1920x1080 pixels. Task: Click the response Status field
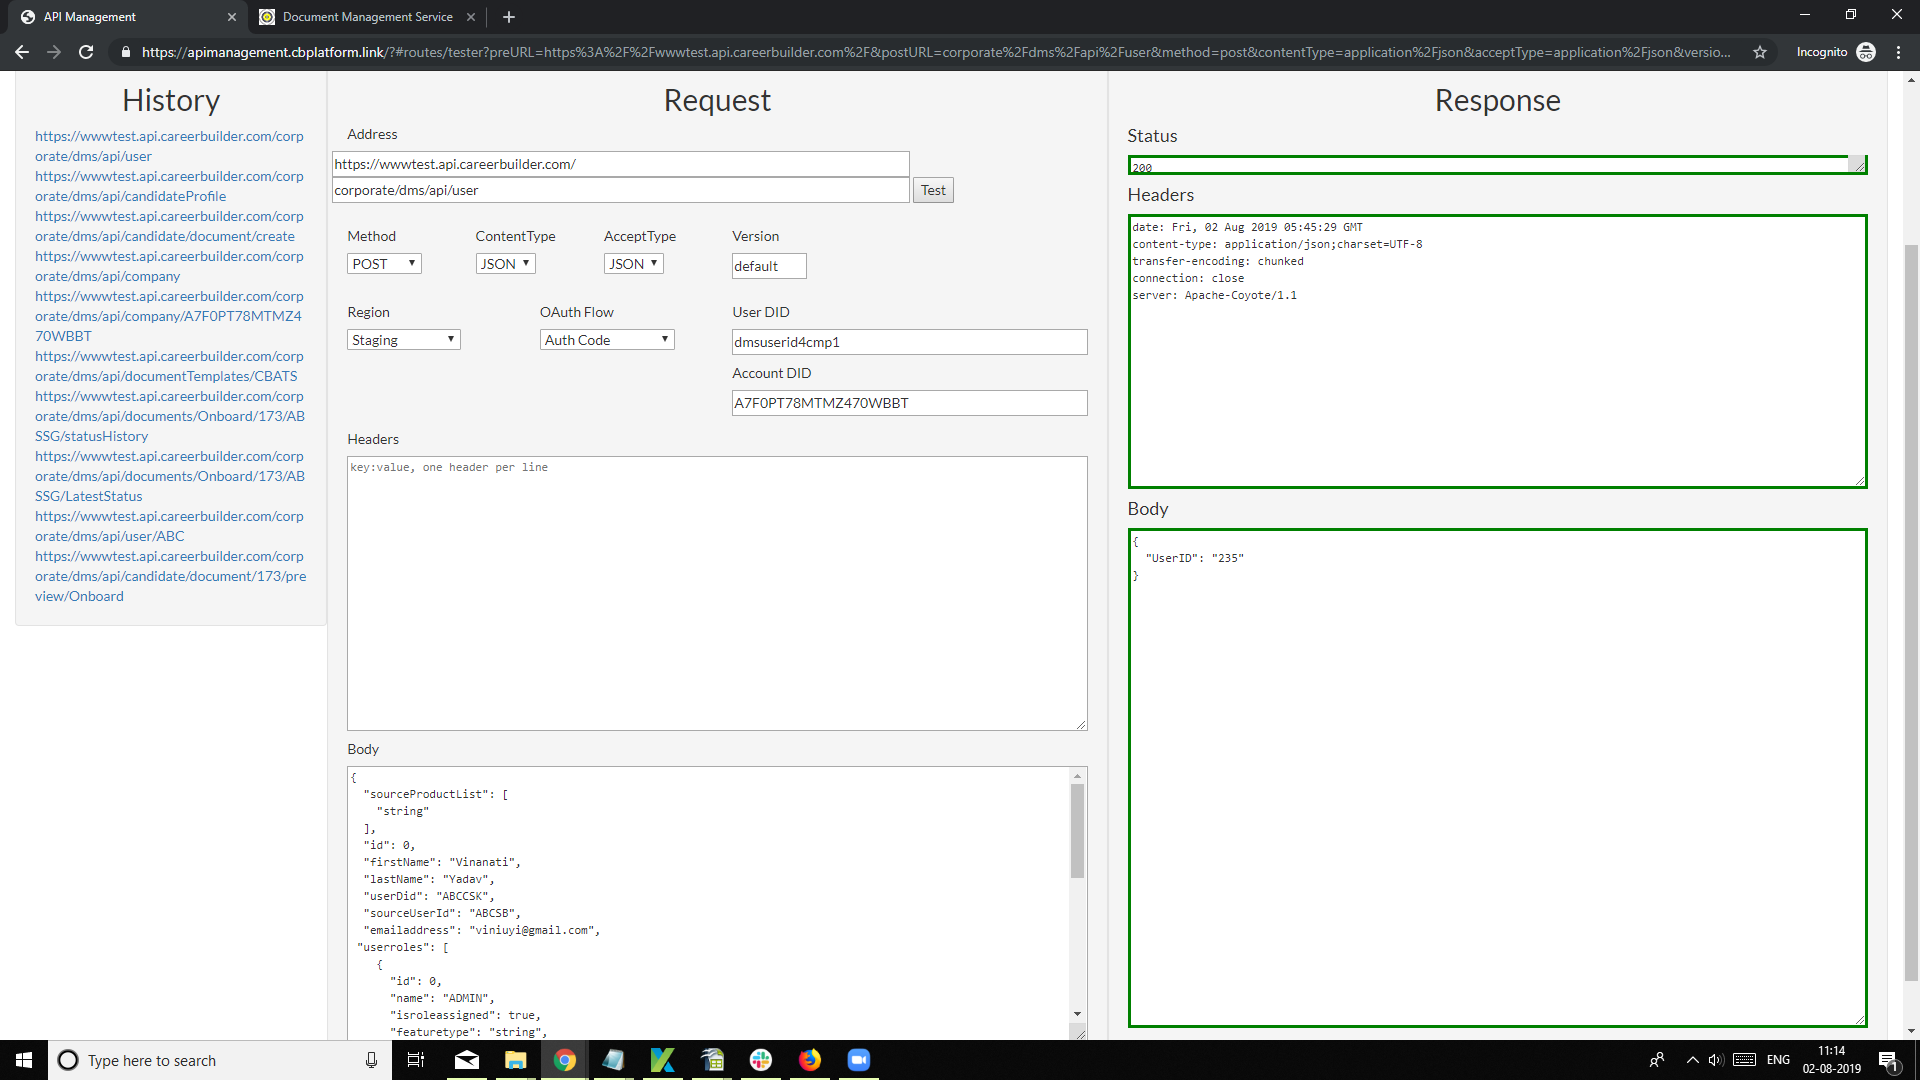(1497, 165)
